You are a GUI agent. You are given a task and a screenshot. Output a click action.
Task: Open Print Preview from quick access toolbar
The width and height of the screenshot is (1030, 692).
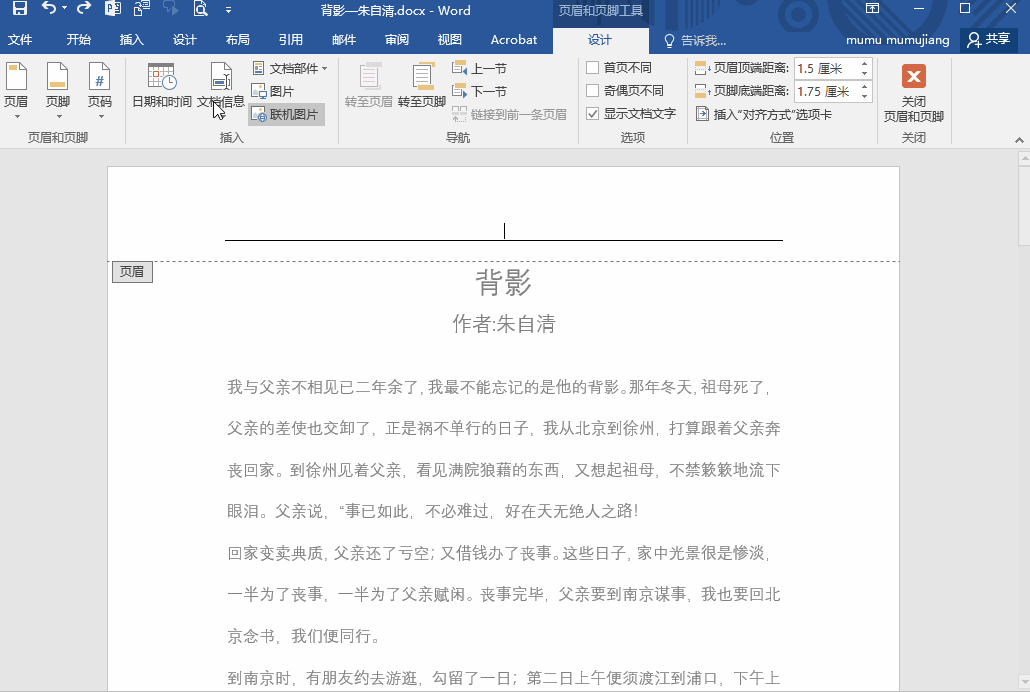click(x=200, y=9)
